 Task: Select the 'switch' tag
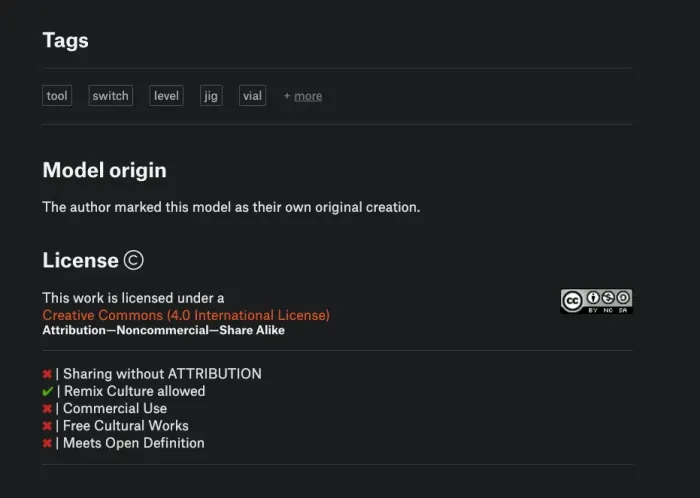pos(110,95)
